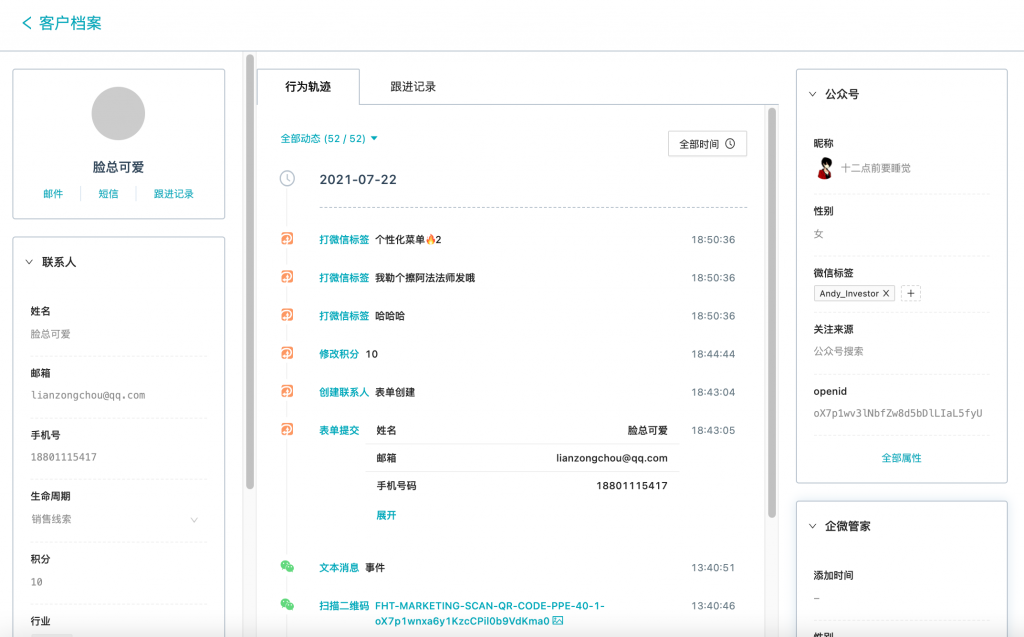
Task: Remove the Andy_Investor tag with X
Action: click(x=886, y=293)
